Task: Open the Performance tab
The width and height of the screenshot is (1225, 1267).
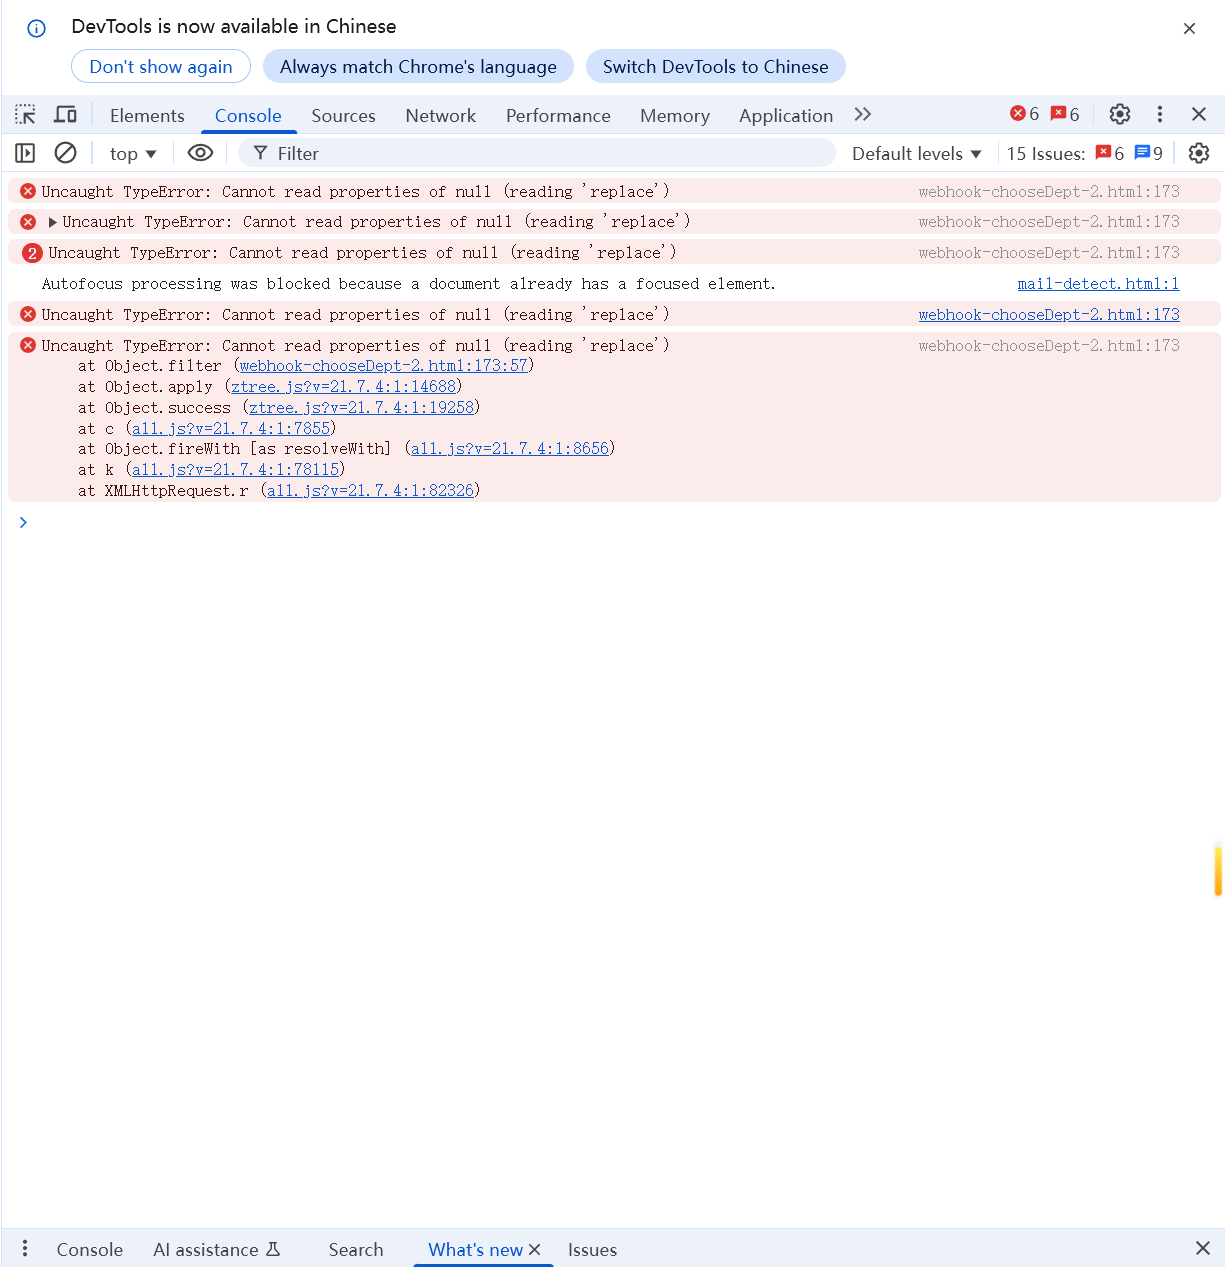Action: pyautogui.click(x=558, y=115)
